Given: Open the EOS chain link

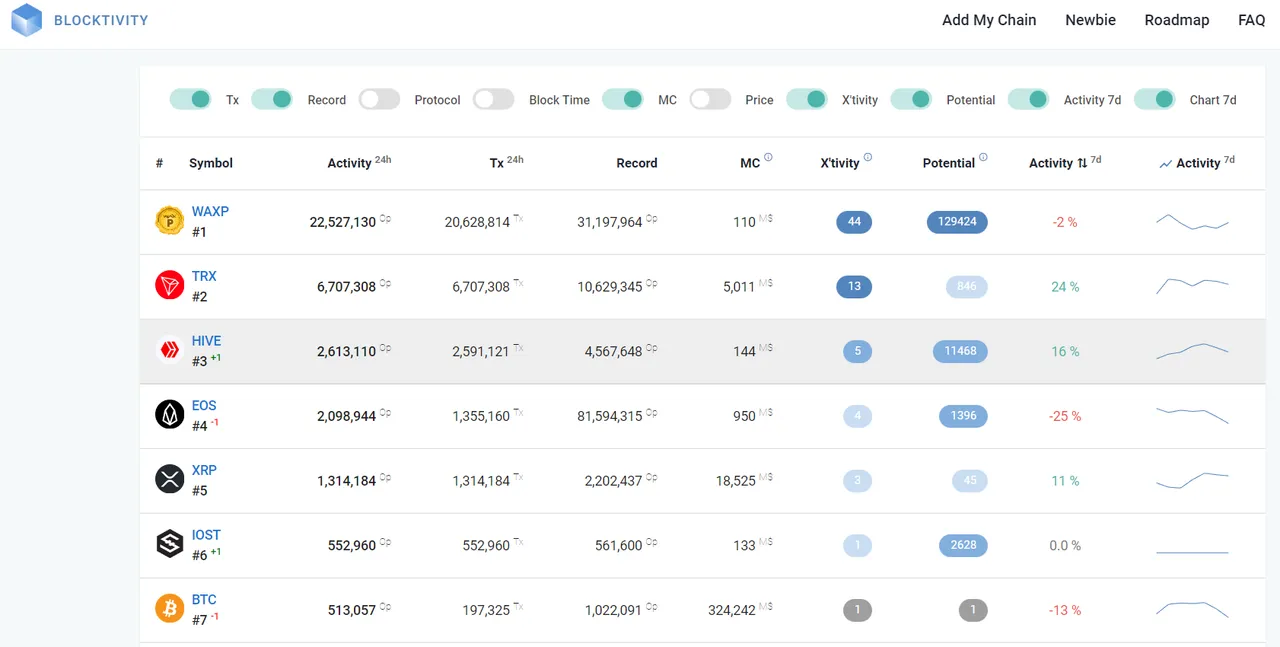Looking at the screenshot, I should [x=204, y=405].
